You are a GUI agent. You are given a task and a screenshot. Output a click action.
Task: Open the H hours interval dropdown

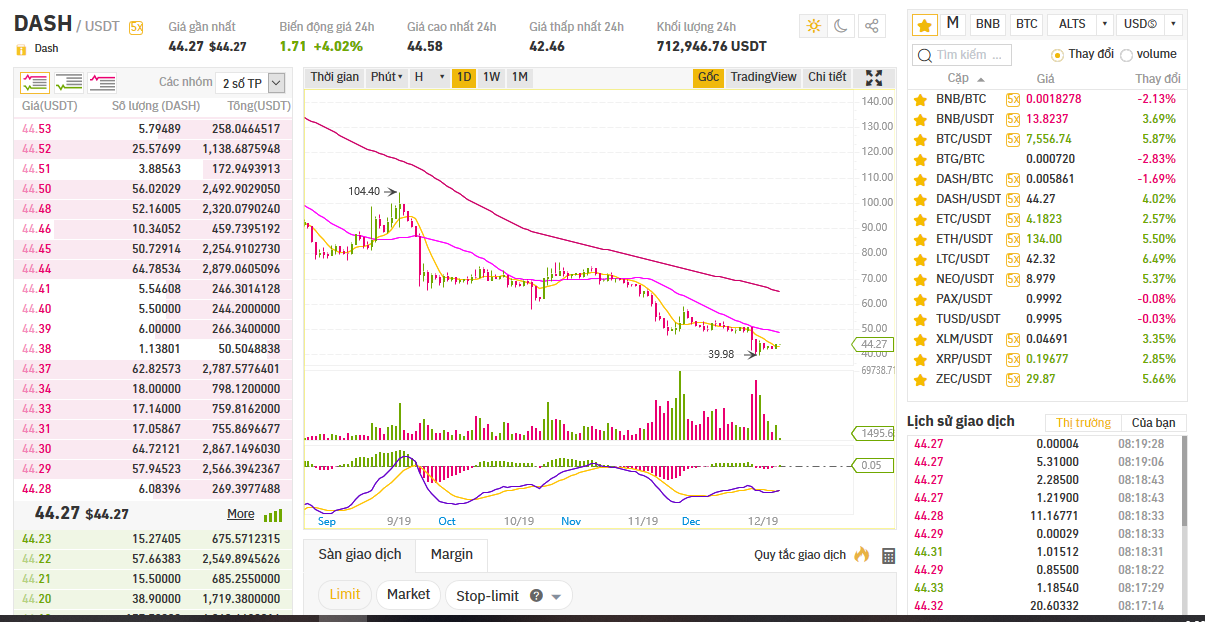coord(429,77)
